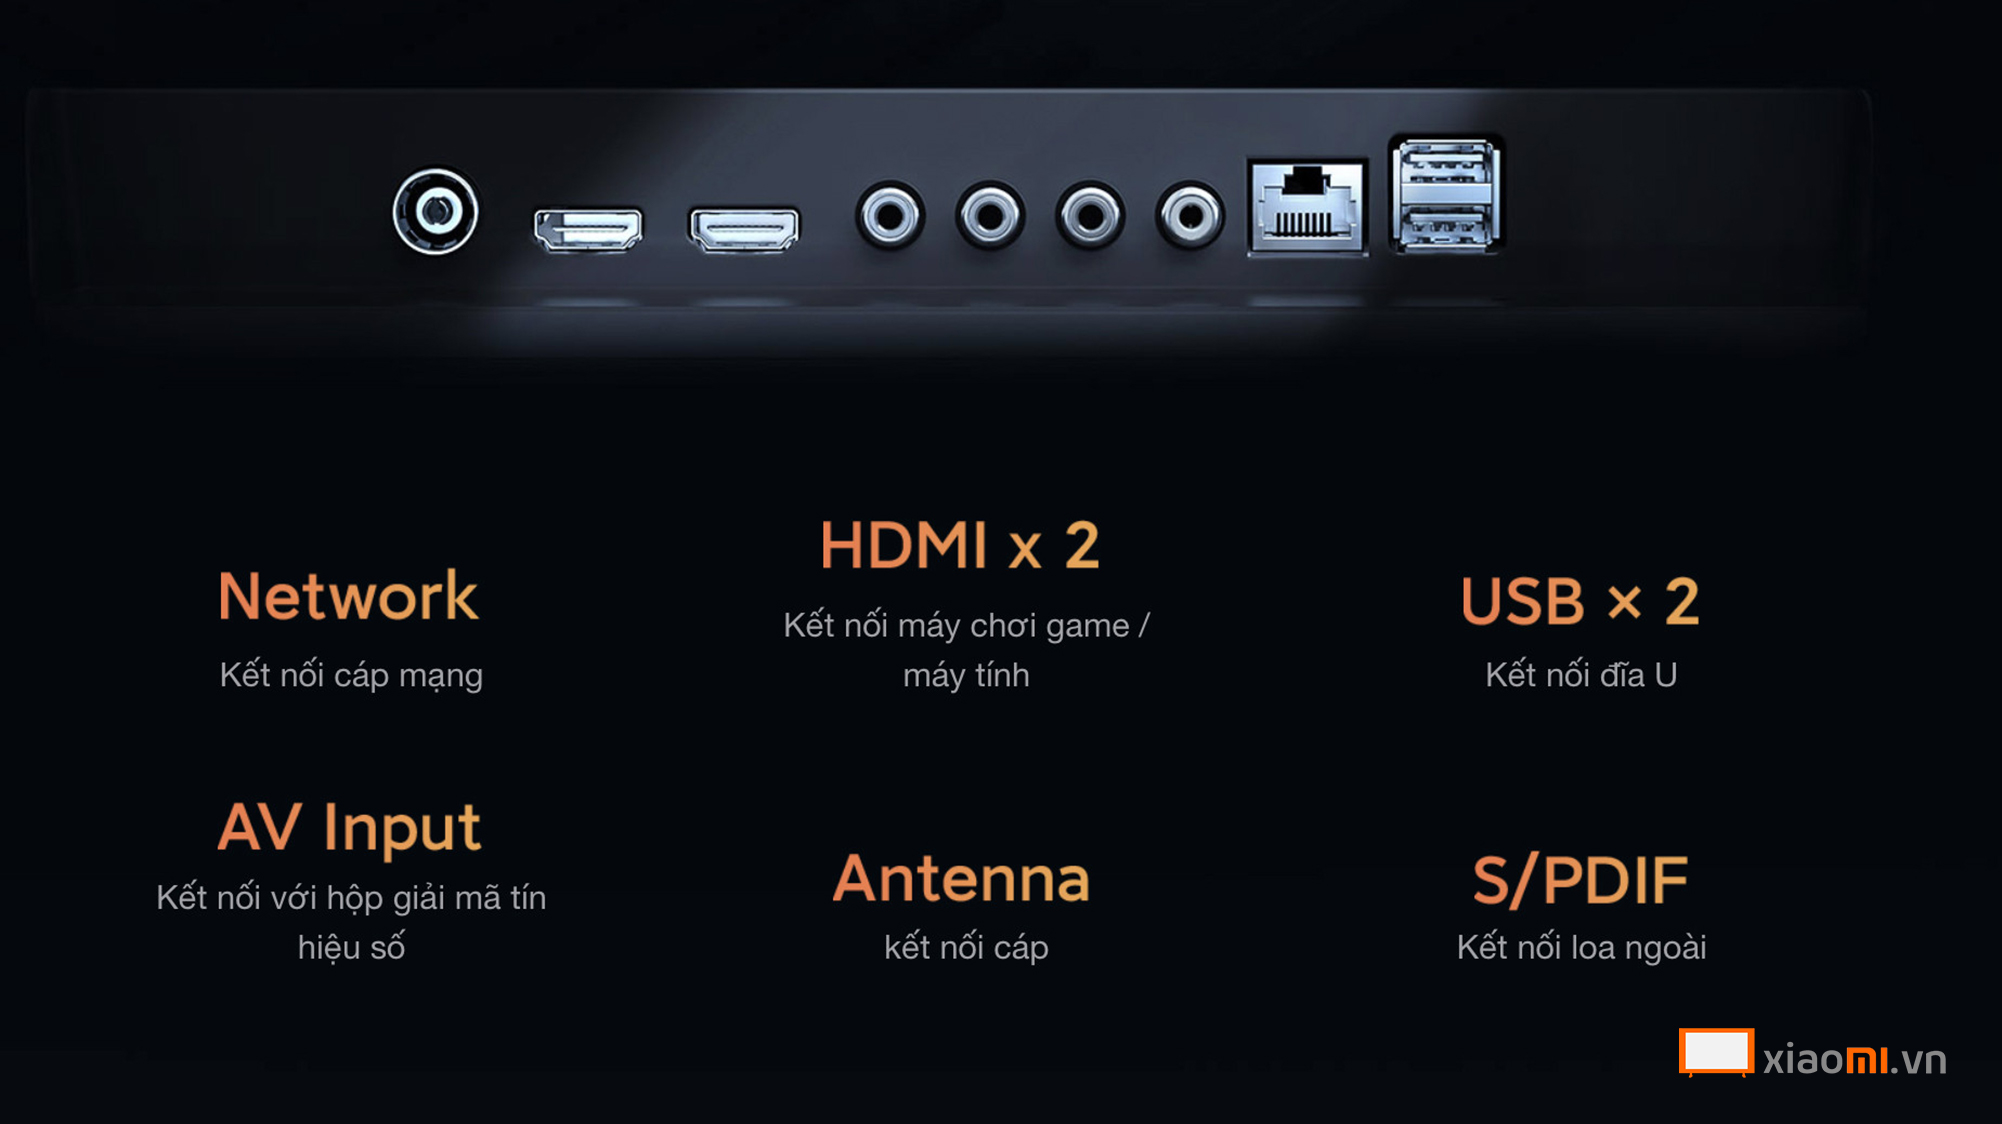Click the Ethernet network port
Image resolution: width=2002 pixels, height=1124 pixels.
tap(1308, 206)
